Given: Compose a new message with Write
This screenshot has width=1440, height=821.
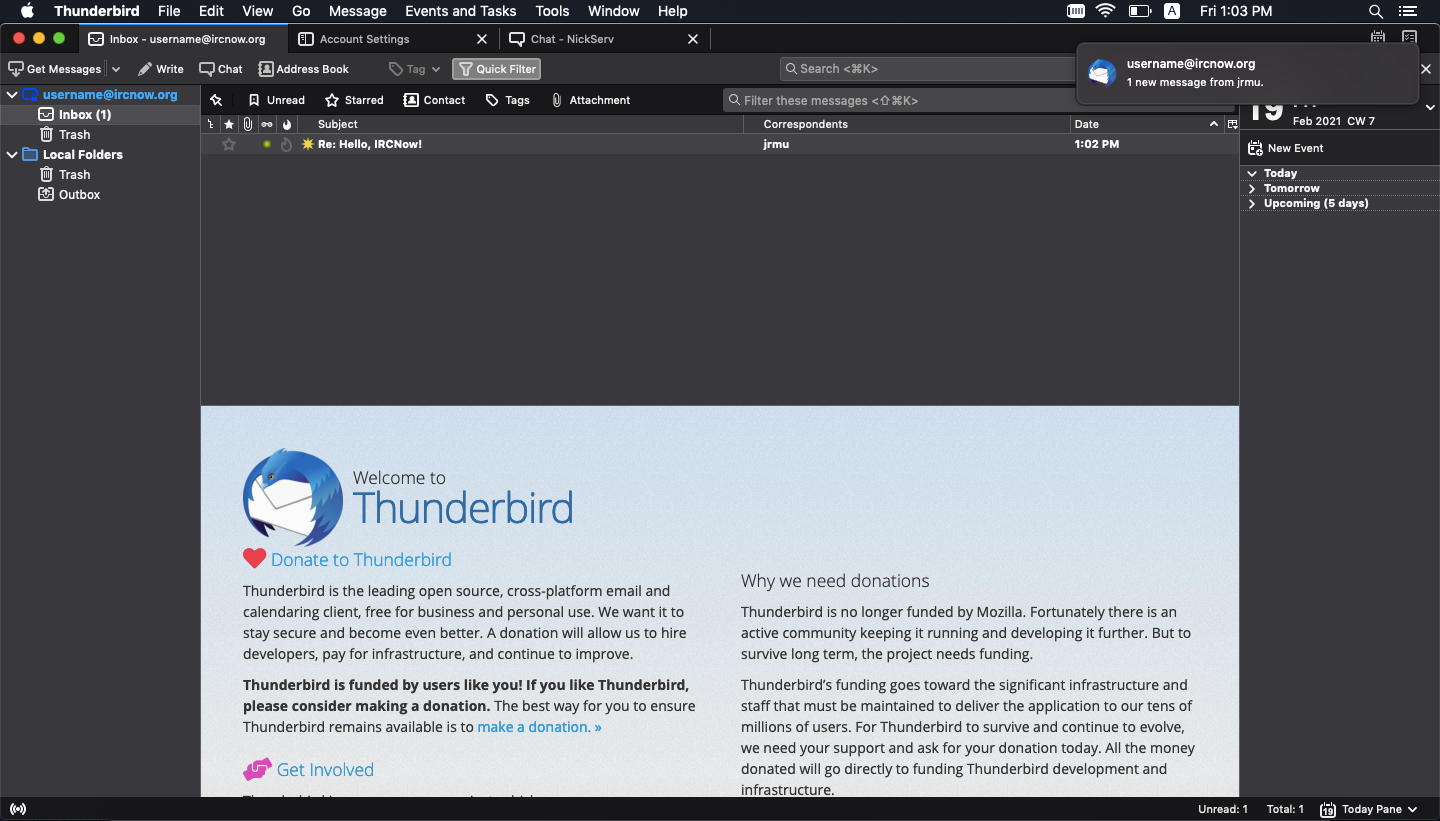Looking at the screenshot, I should click(161, 69).
